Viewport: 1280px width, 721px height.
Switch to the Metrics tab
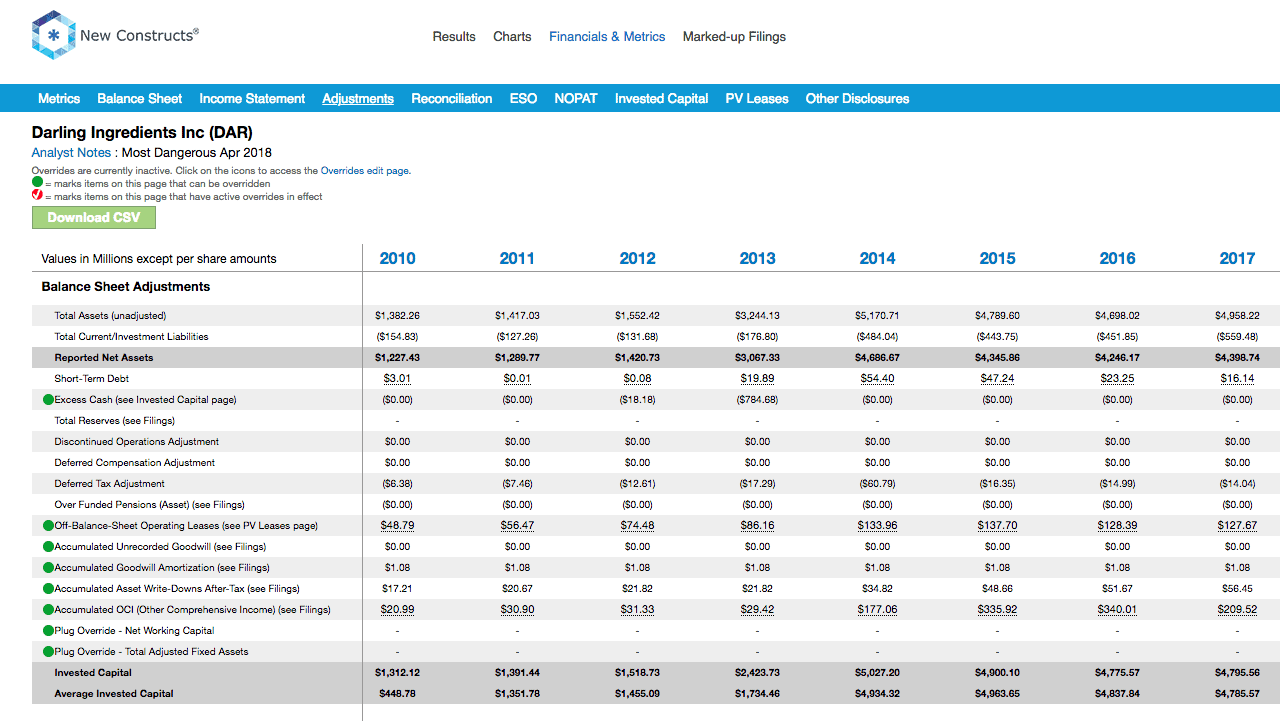coord(59,98)
